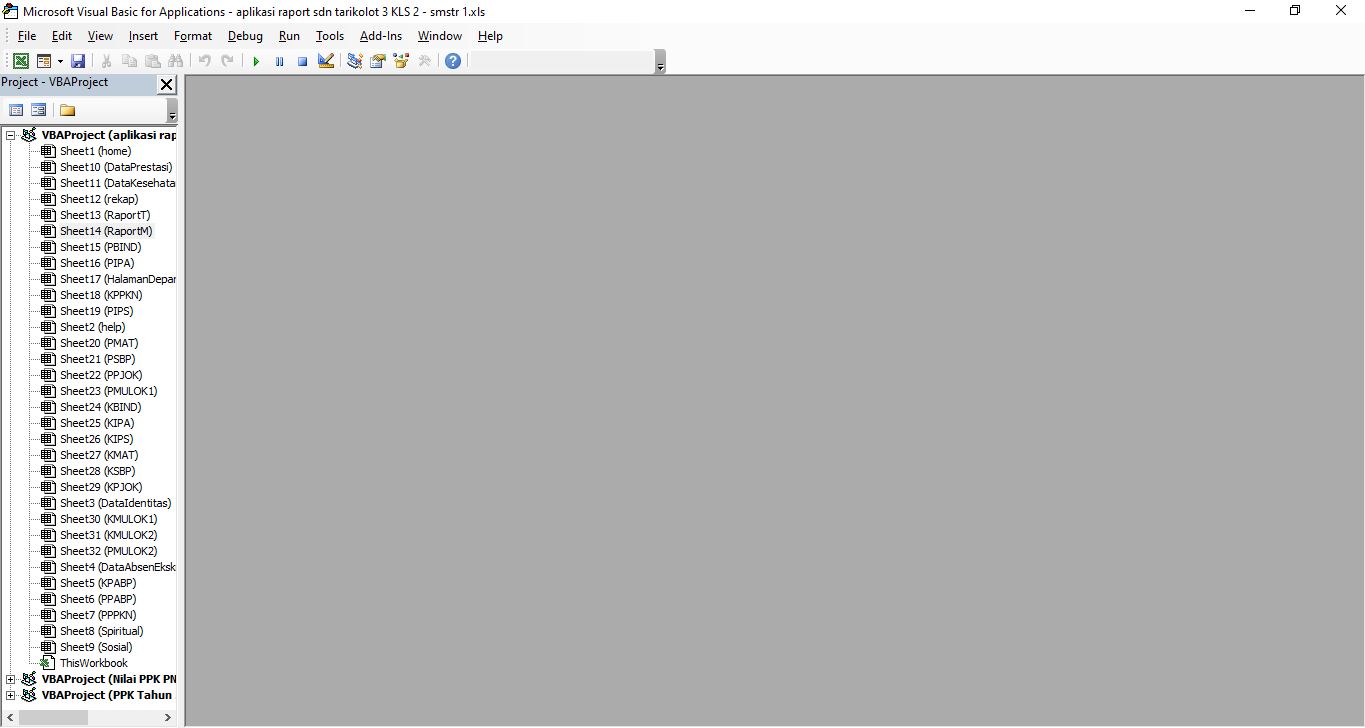Open the View menu
This screenshot has height=728, width=1365.
pos(100,36)
